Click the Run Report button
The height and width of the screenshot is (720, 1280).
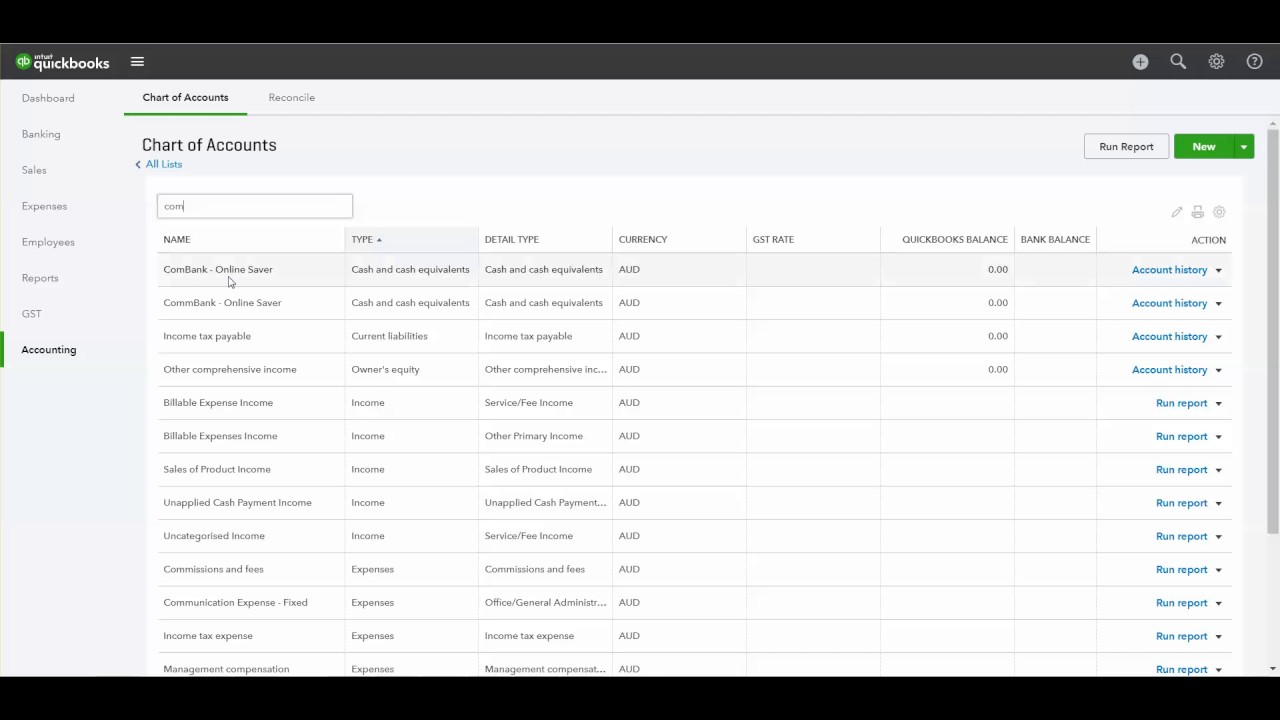(1126, 147)
